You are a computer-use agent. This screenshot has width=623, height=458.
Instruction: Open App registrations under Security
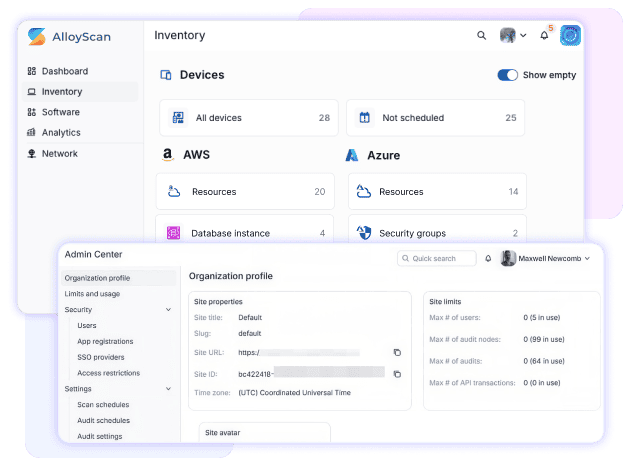pos(105,341)
